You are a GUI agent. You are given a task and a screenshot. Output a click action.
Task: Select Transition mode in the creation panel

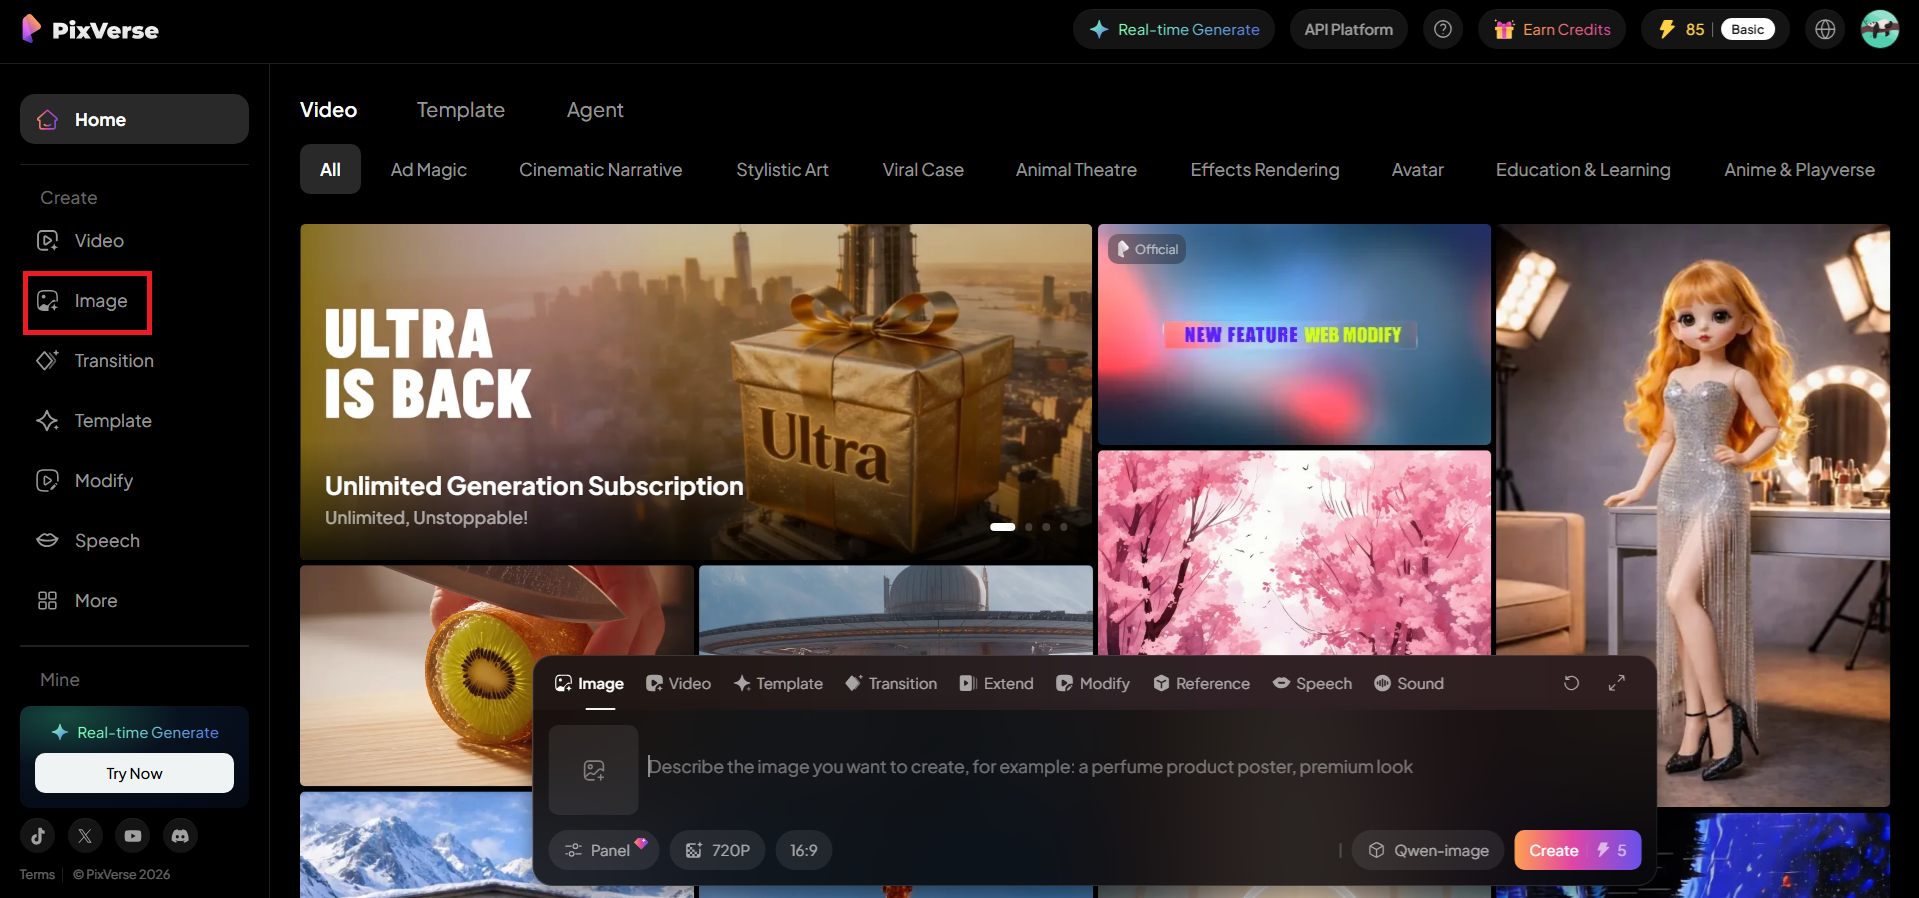coord(891,683)
